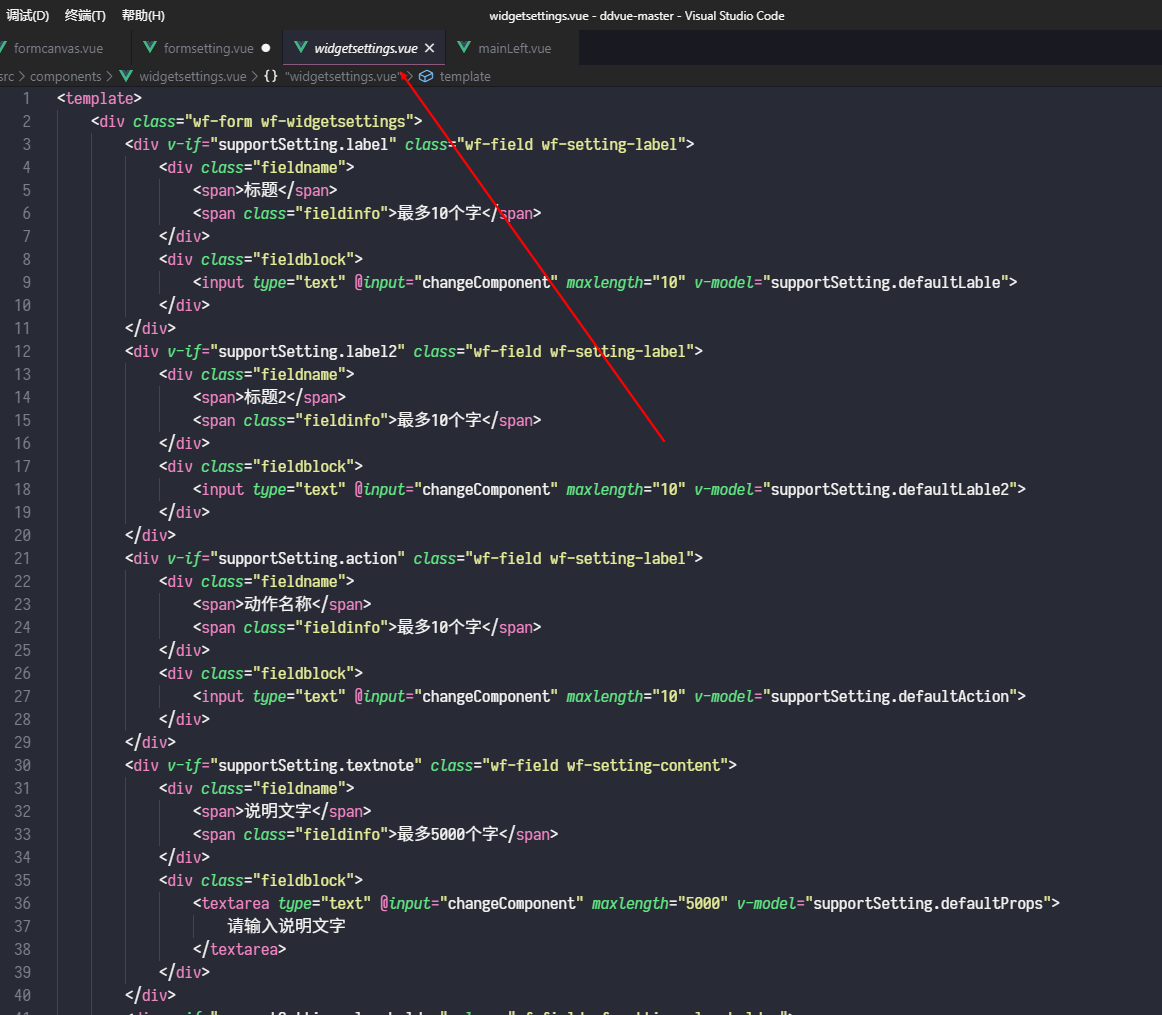The width and height of the screenshot is (1162, 1015).
Task: Select the widgetsettings.vue tab
Action: [x=365, y=48]
